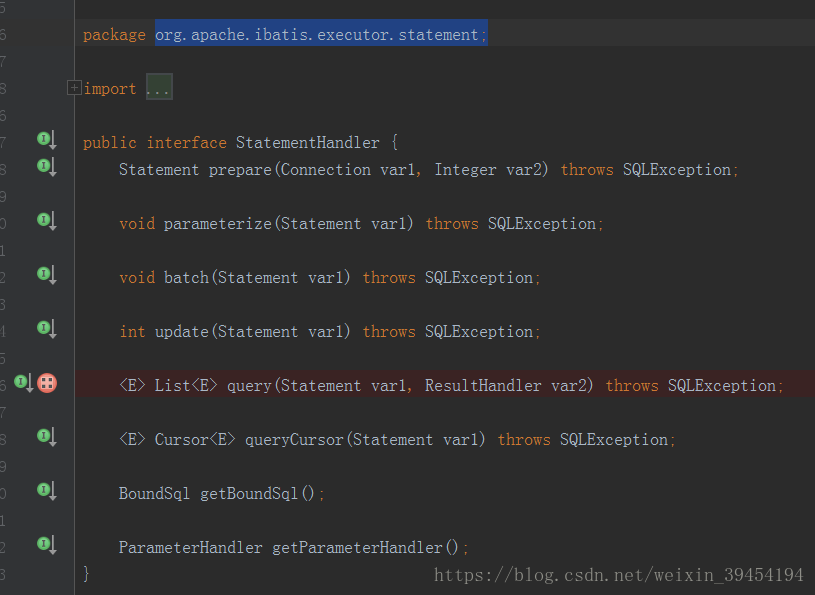This screenshot has width=815, height=595.
Task: Click 'BoundSql' return type
Action: click(x=154, y=494)
